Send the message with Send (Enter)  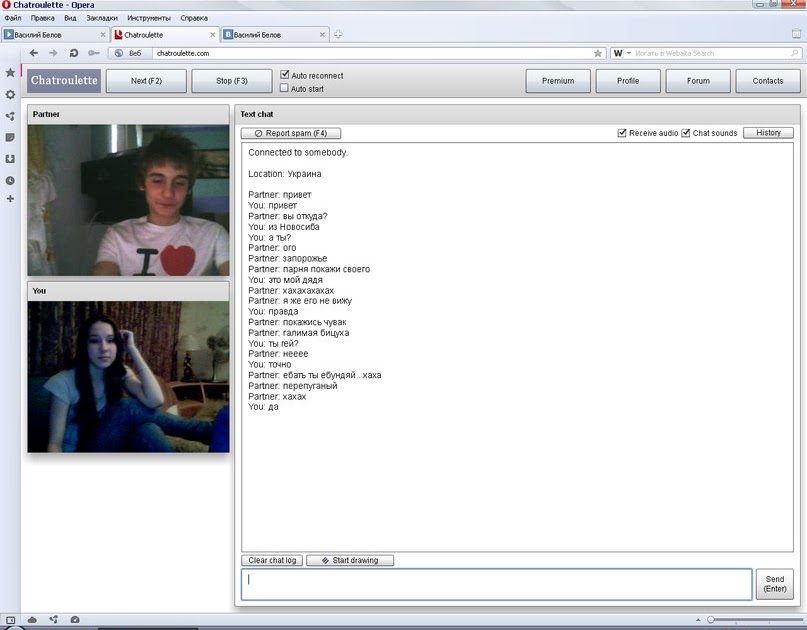point(775,584)
